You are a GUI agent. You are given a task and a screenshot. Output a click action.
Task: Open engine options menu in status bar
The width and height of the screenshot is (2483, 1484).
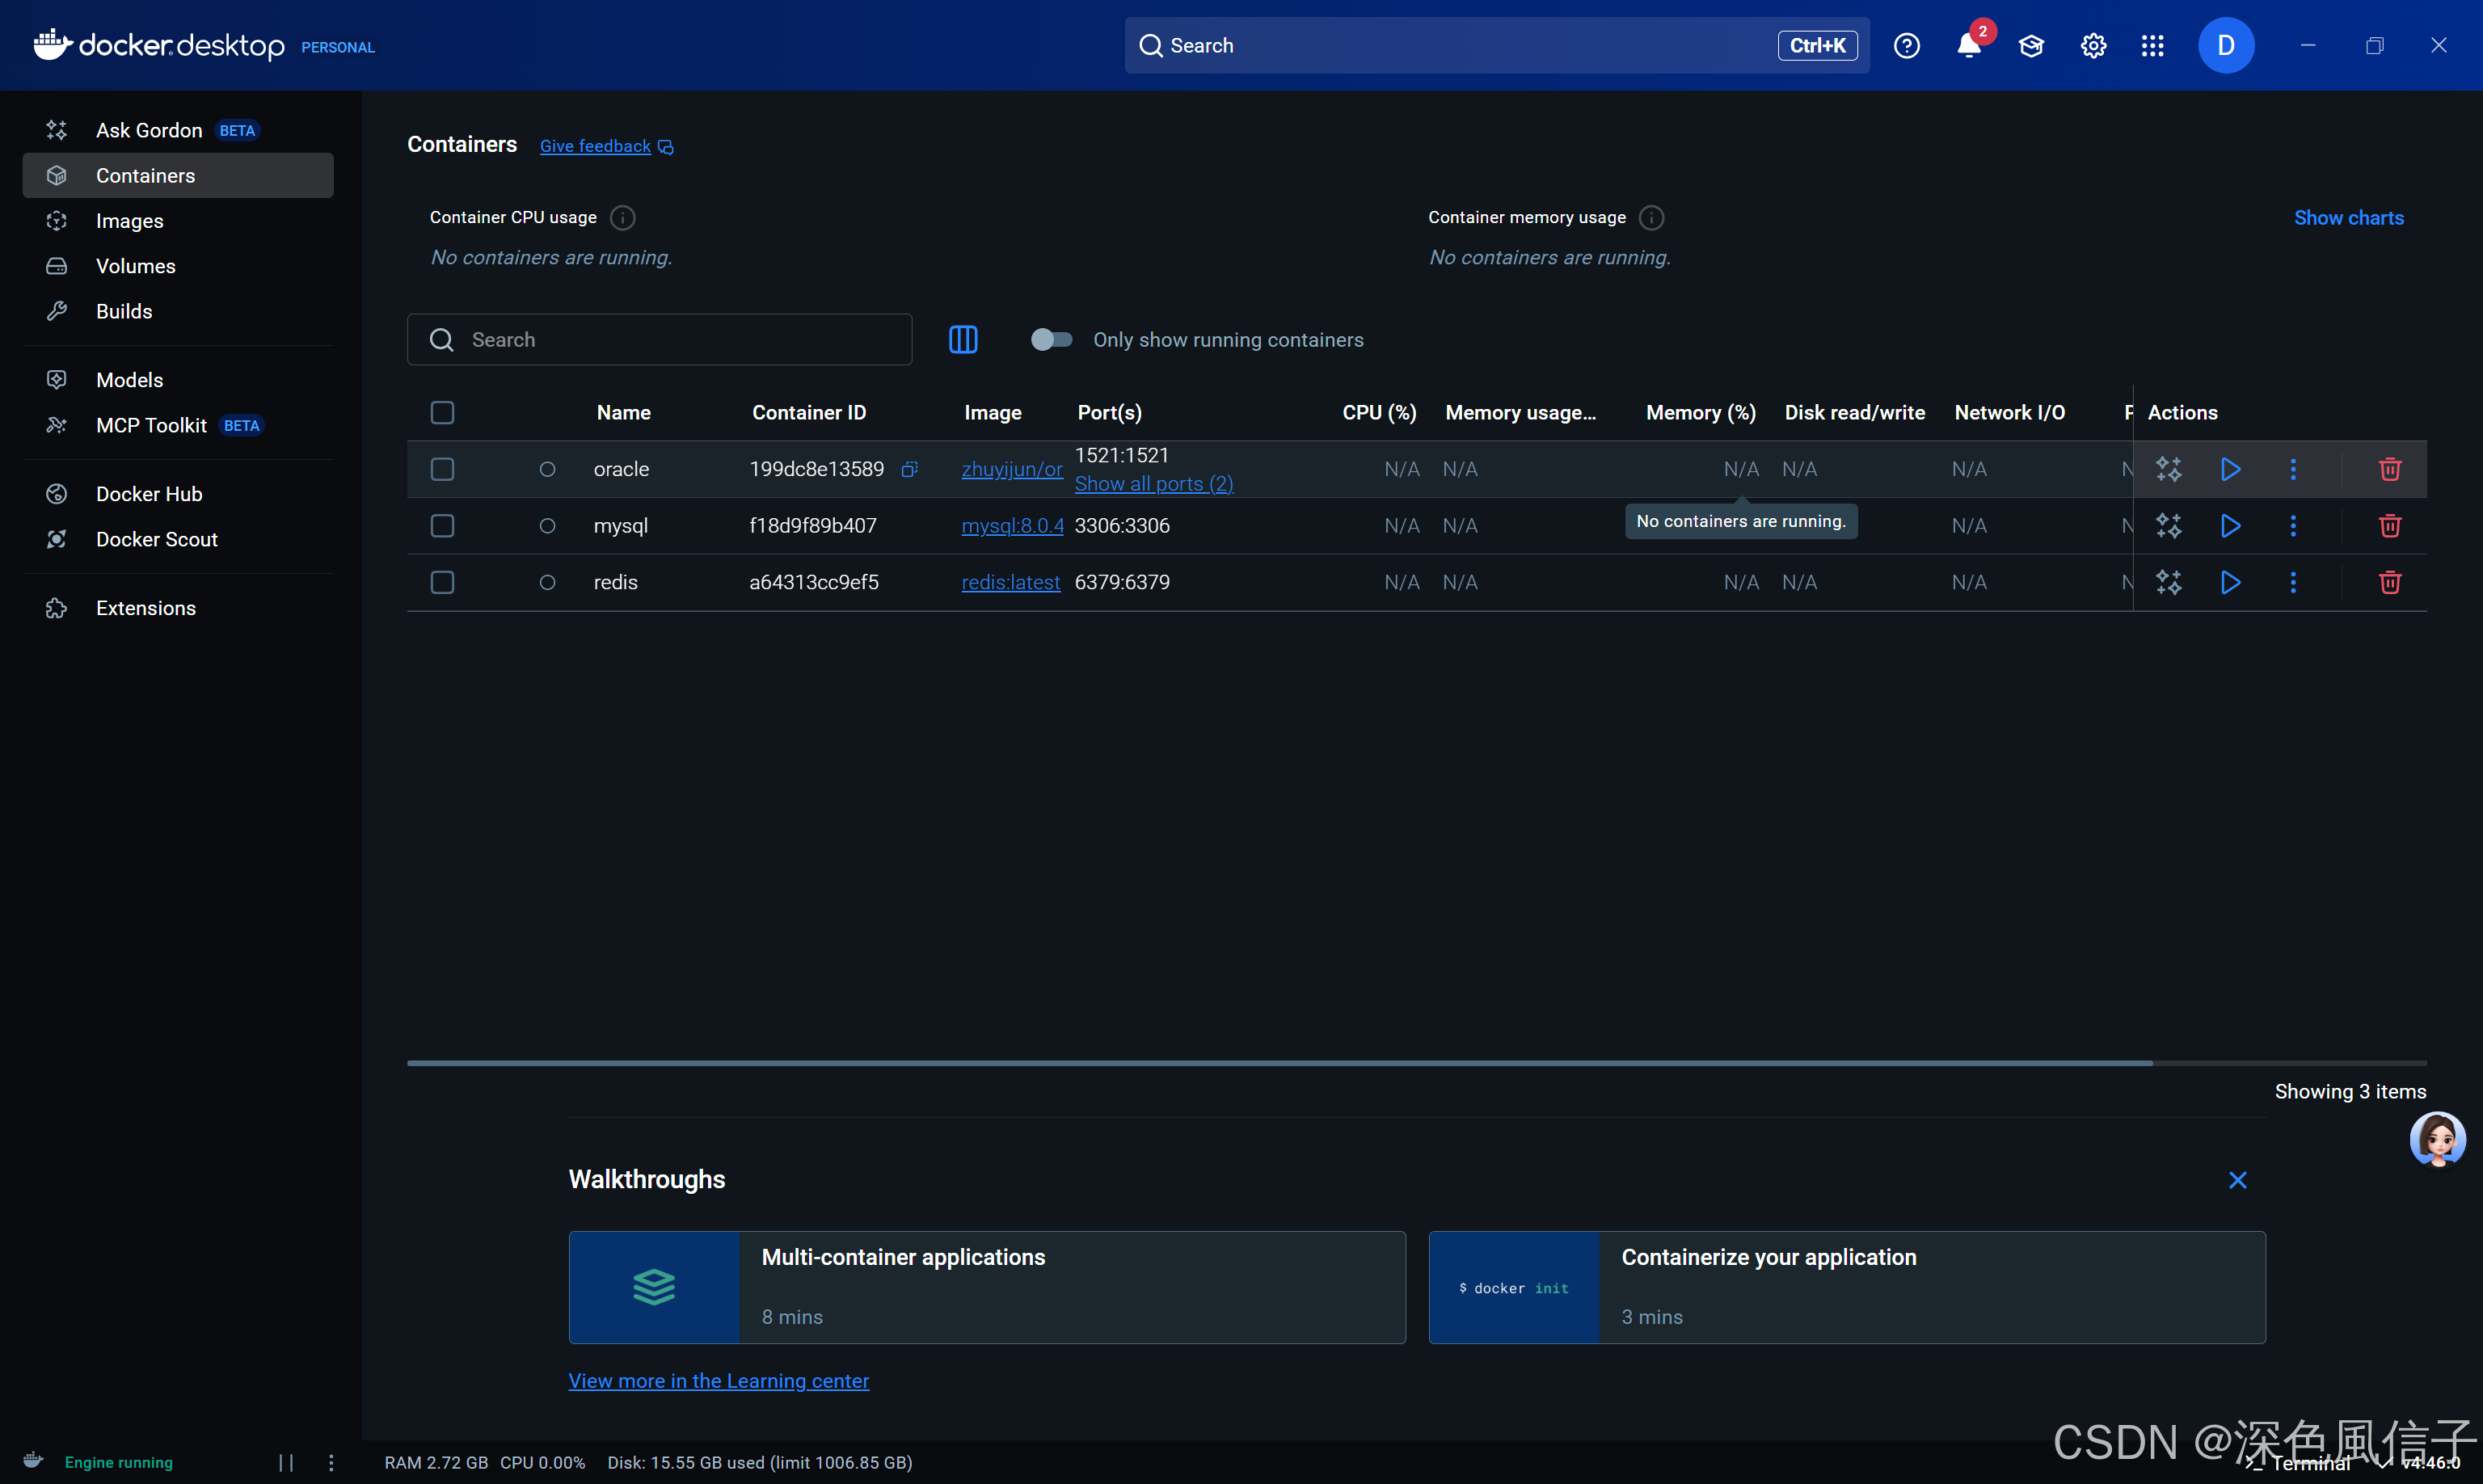point(331,1463)
